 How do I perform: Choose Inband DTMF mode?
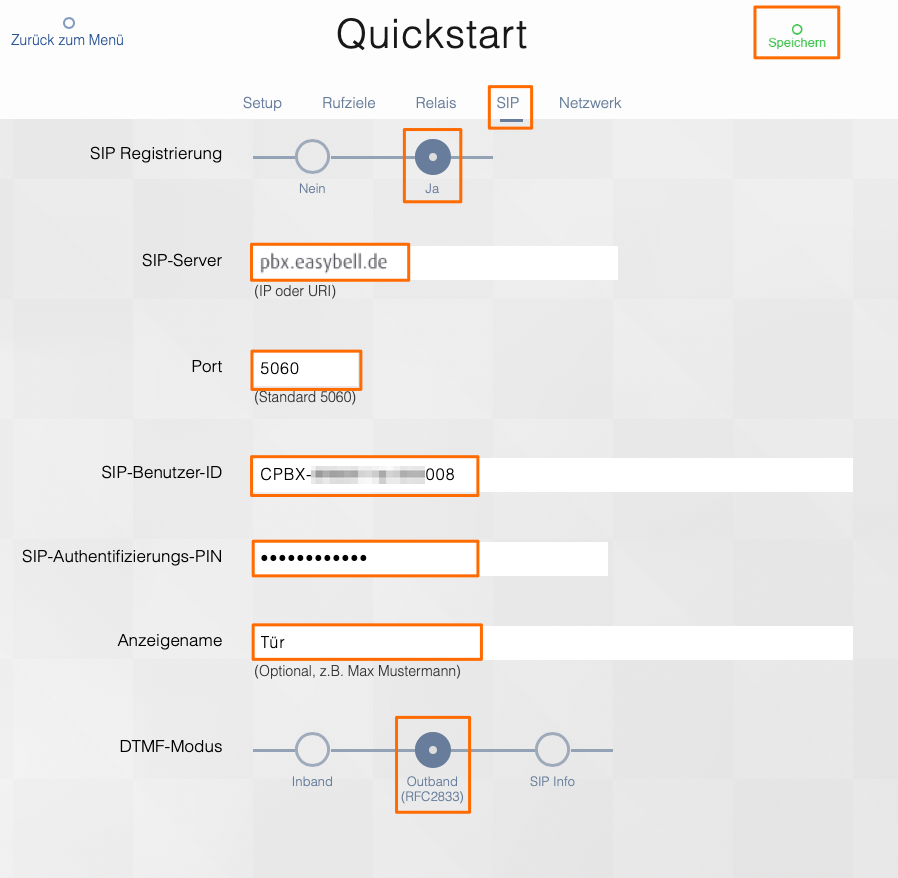(x=312, y=750)
